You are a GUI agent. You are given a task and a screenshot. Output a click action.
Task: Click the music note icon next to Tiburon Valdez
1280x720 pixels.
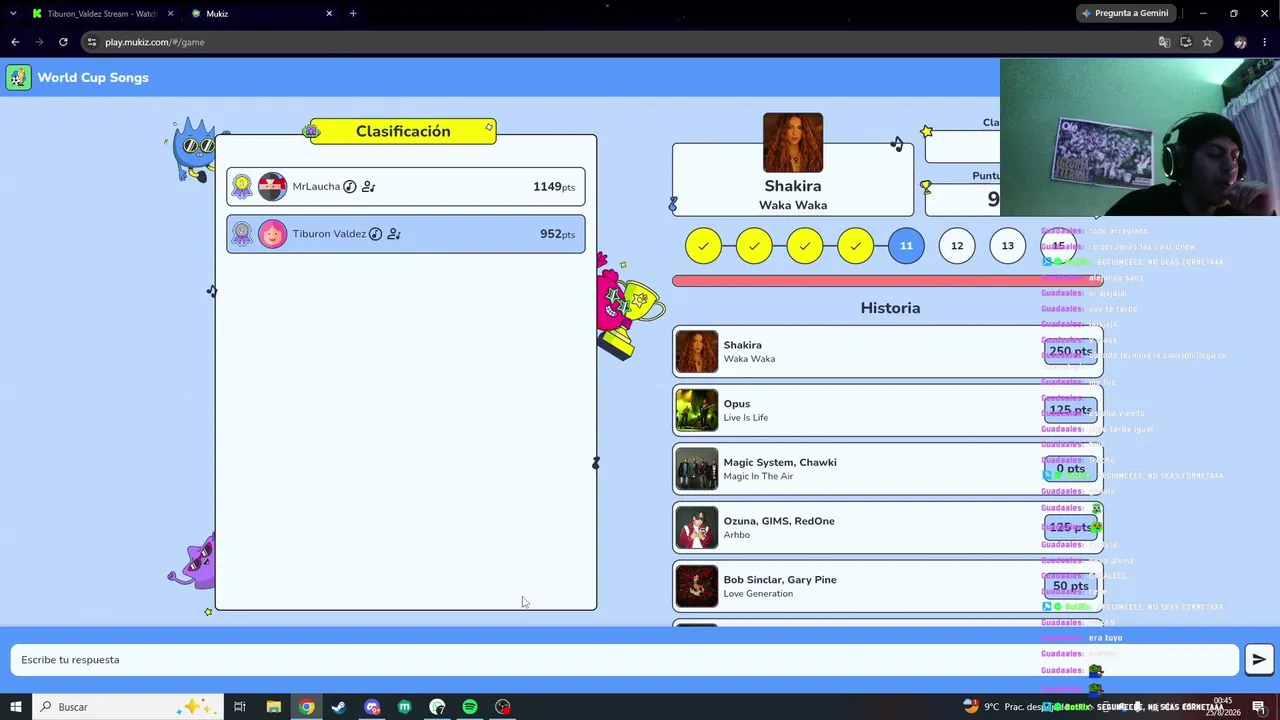pos(375,234)
